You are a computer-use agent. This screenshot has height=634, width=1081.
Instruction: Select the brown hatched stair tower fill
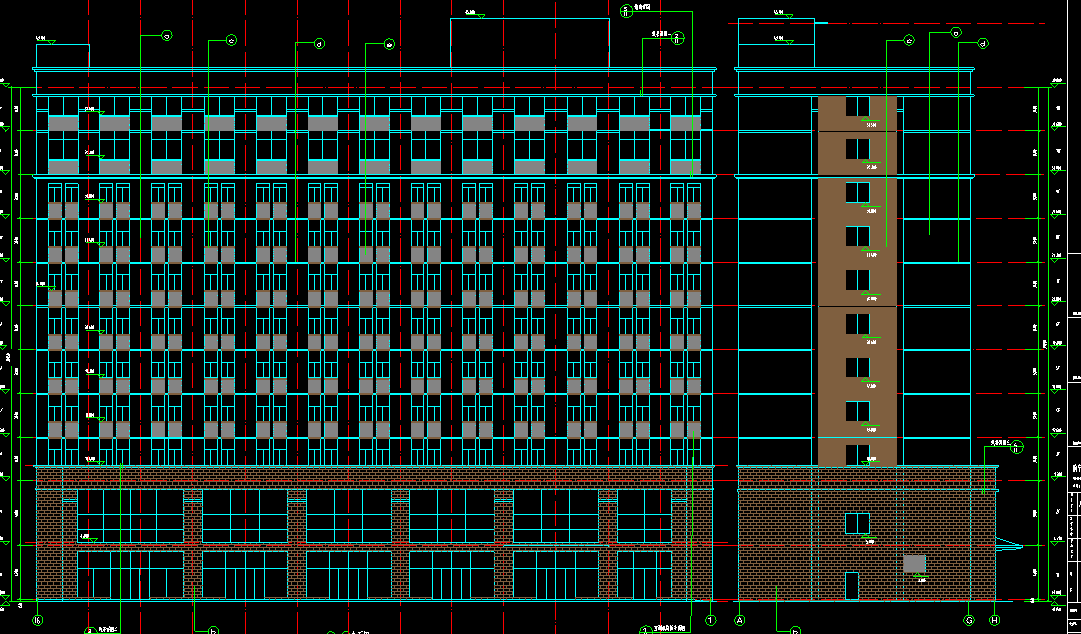[x=858, y=280]
